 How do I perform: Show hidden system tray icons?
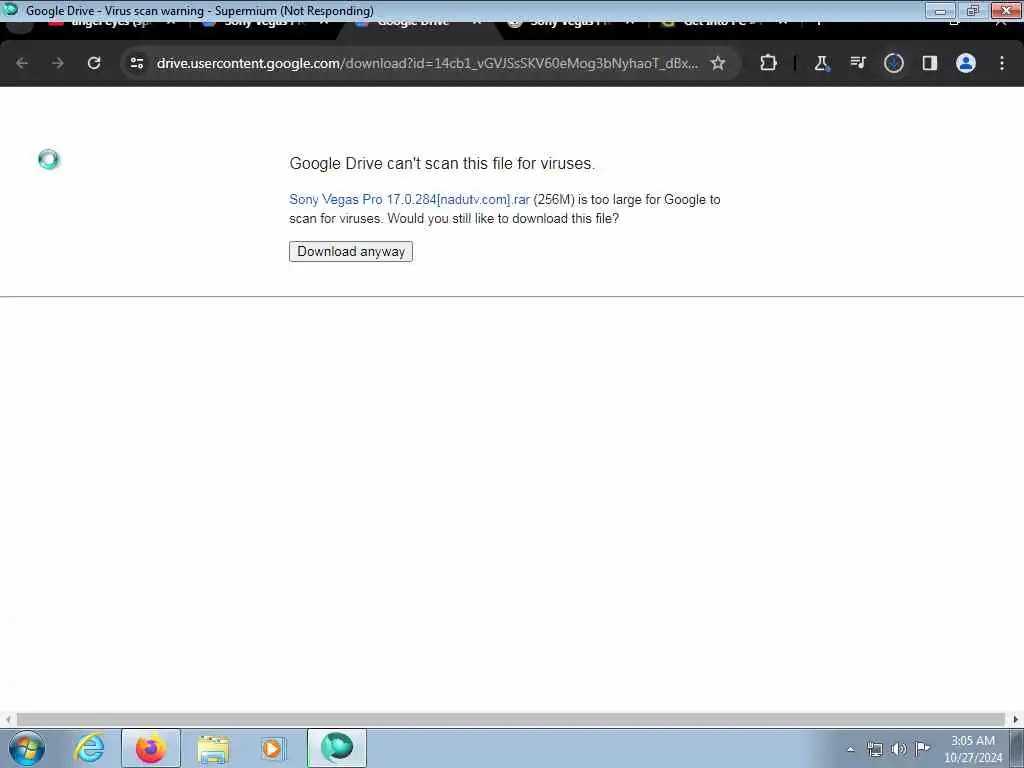tap(850, 749)
